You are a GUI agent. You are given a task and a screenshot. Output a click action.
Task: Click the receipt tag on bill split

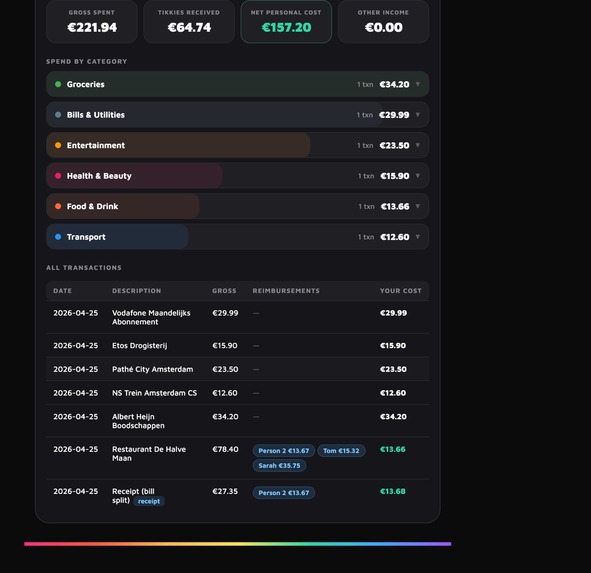pyautogui.click(x=149, y=501)
